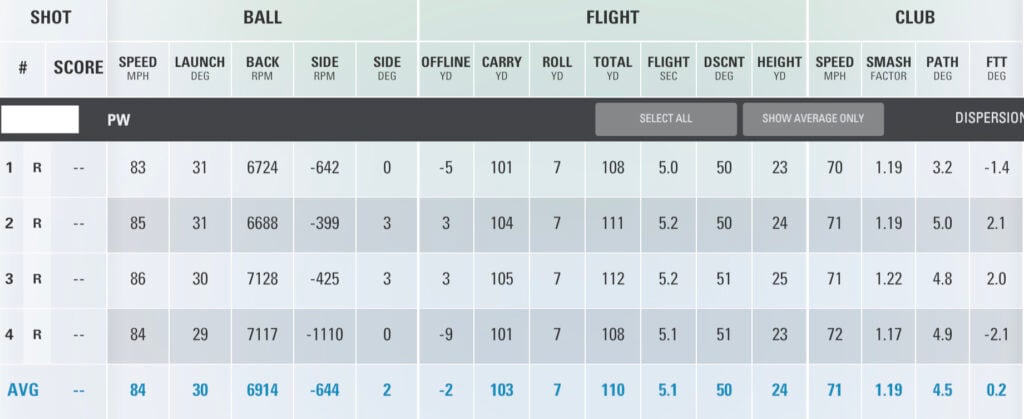Click the AVG row label

[23, 390]
